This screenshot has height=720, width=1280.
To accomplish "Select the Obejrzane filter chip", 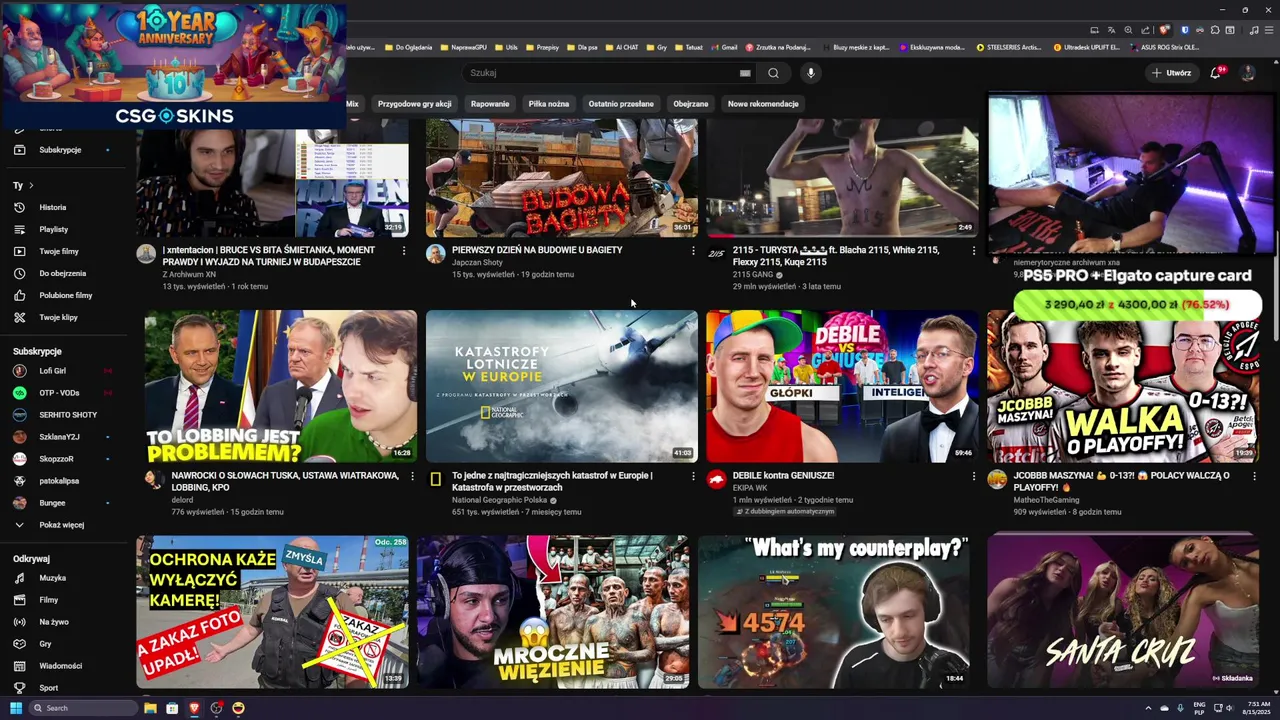I will click(x=691, y=104).
